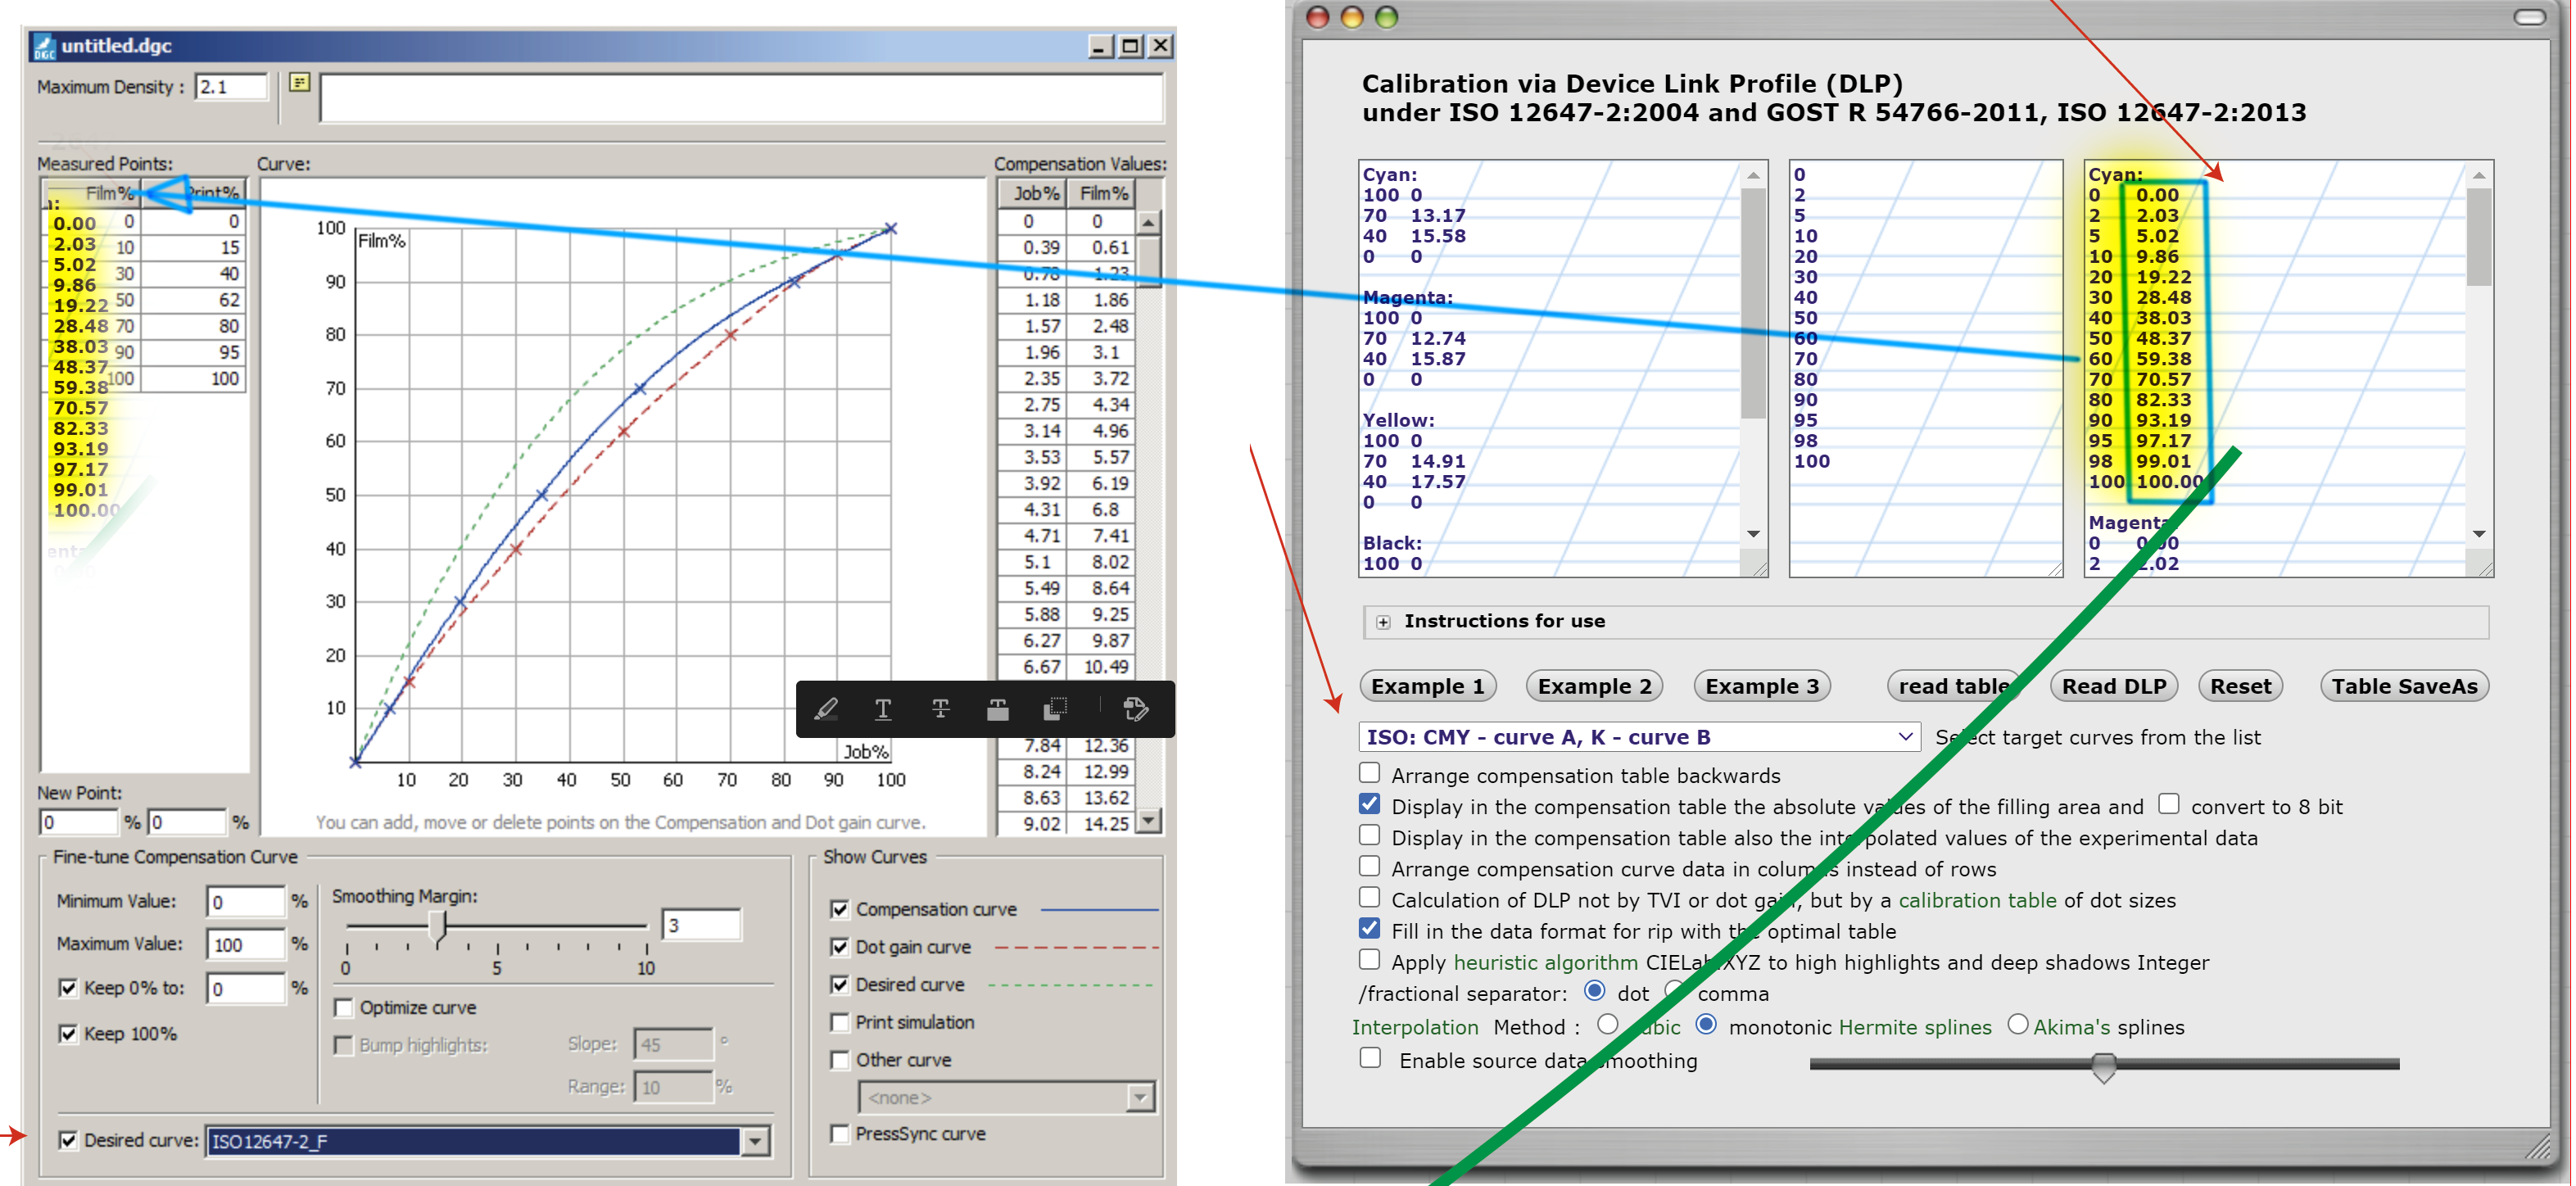The image size is (2576, 1186).
Task: Click the text box icon in toolbar
Action: (997, 709)
